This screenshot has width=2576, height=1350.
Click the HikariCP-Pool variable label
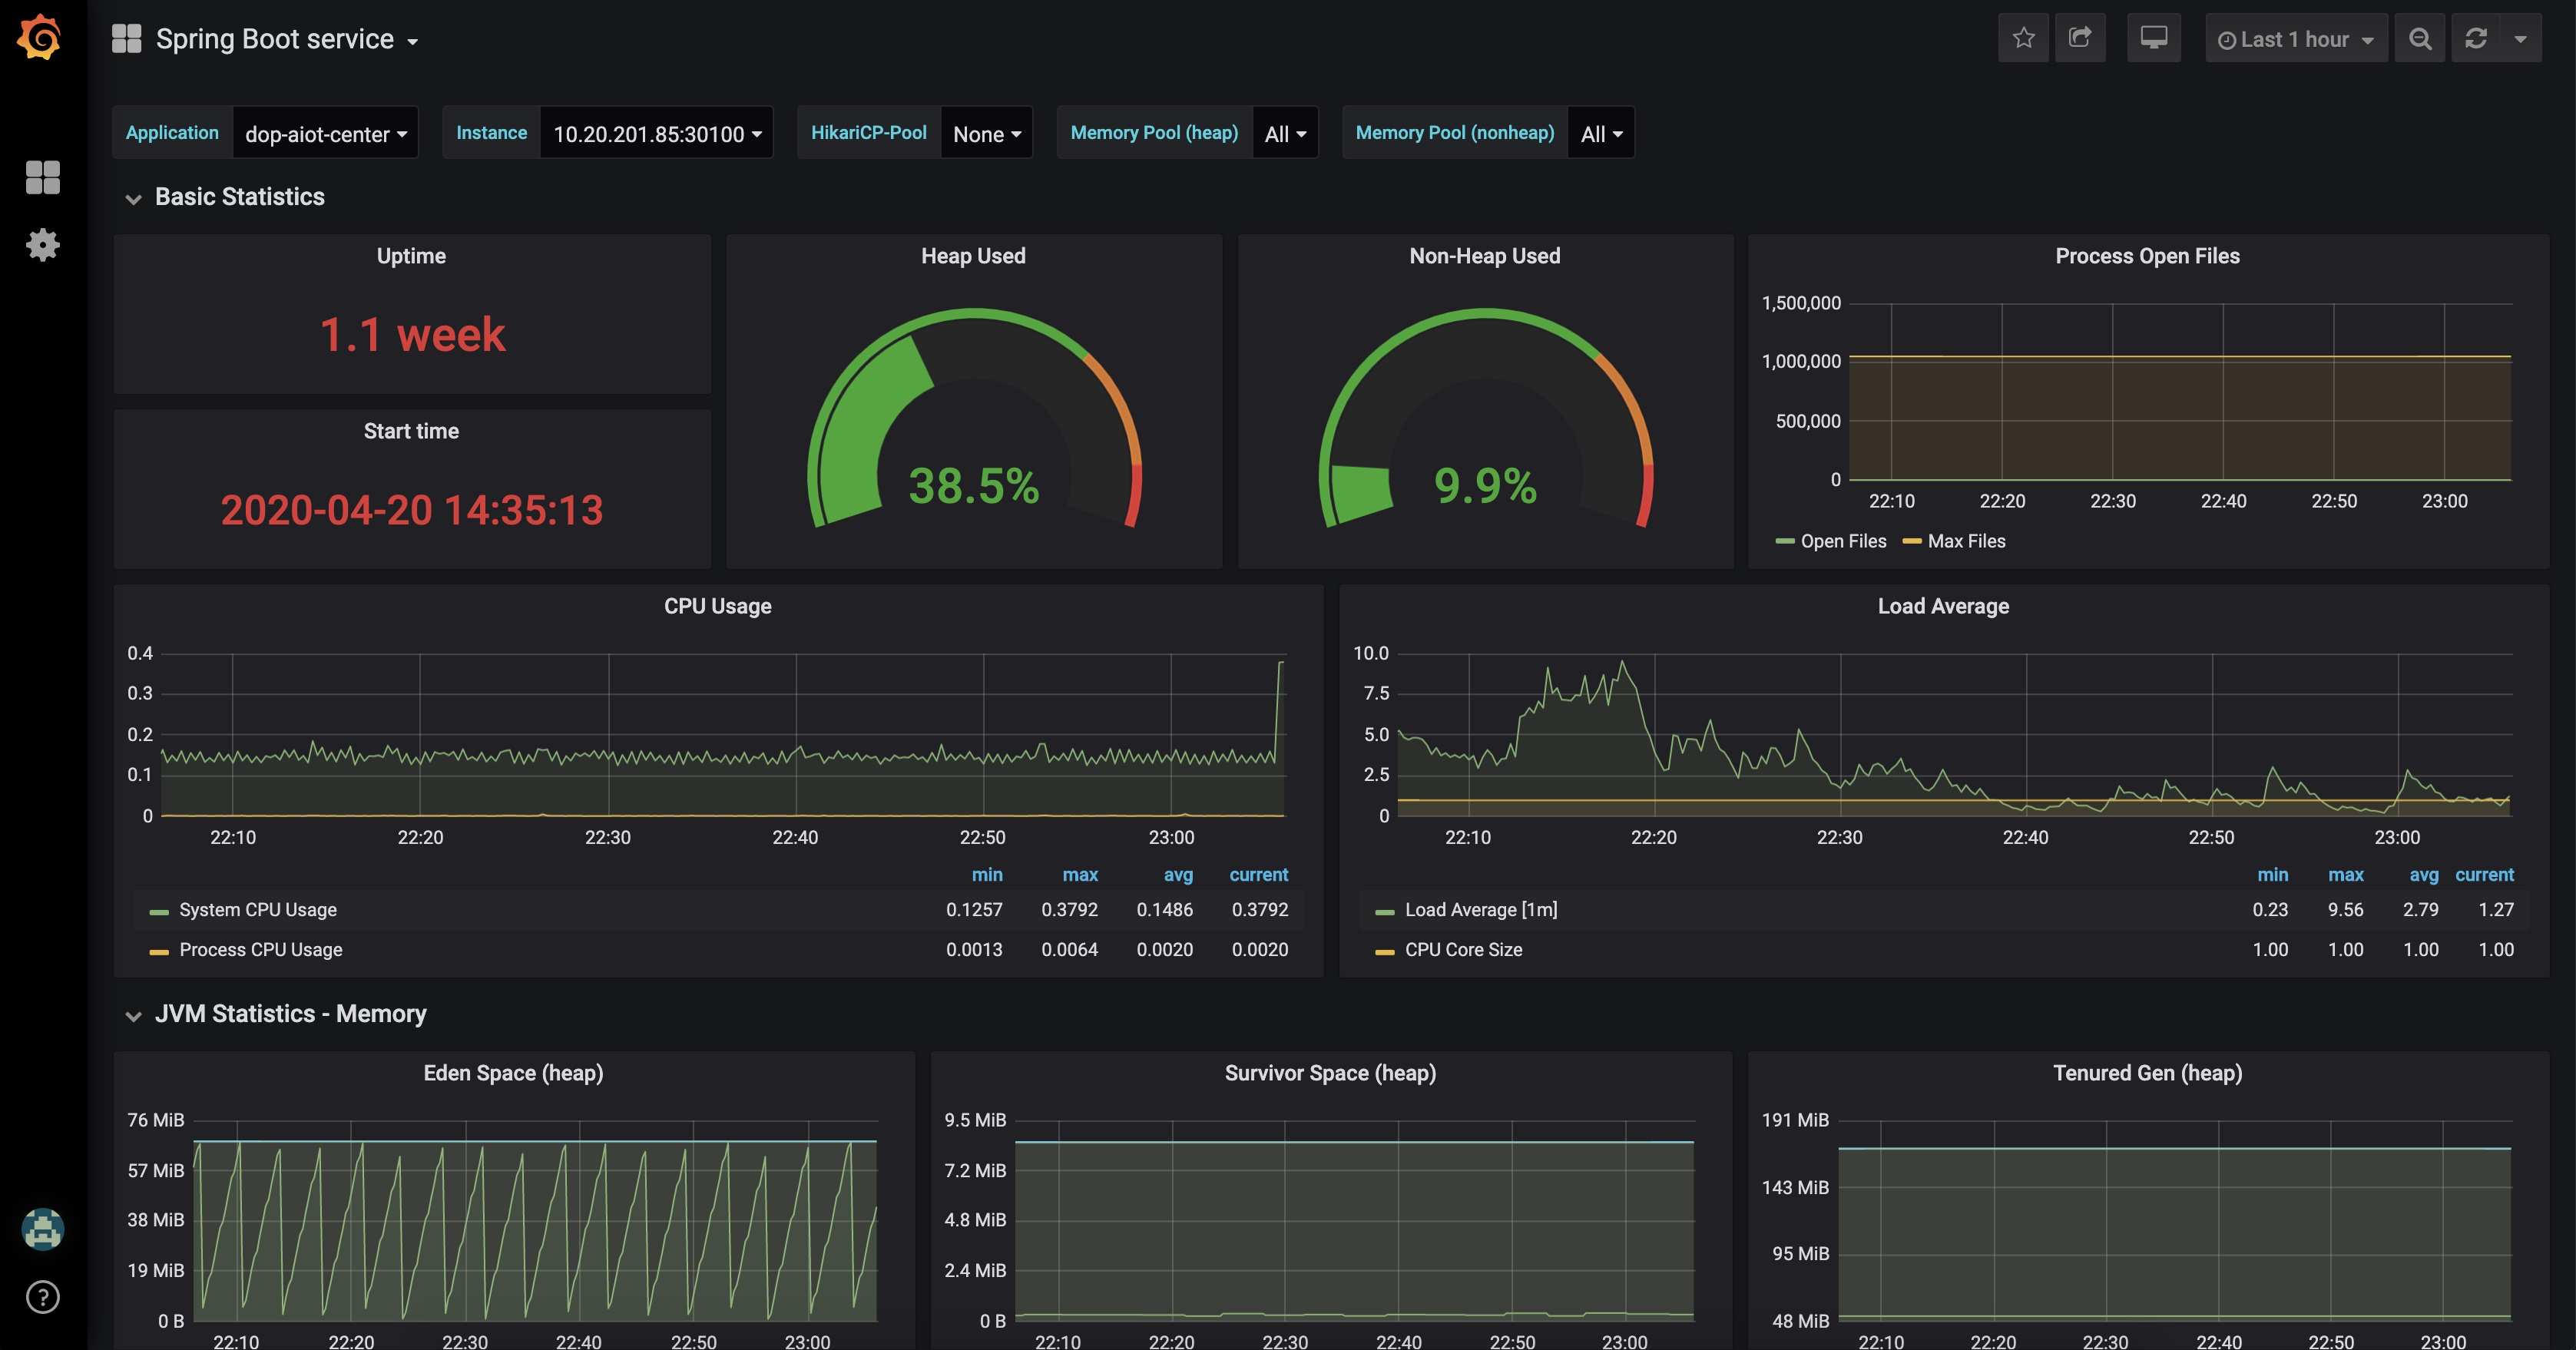click(x=868, y=133)
